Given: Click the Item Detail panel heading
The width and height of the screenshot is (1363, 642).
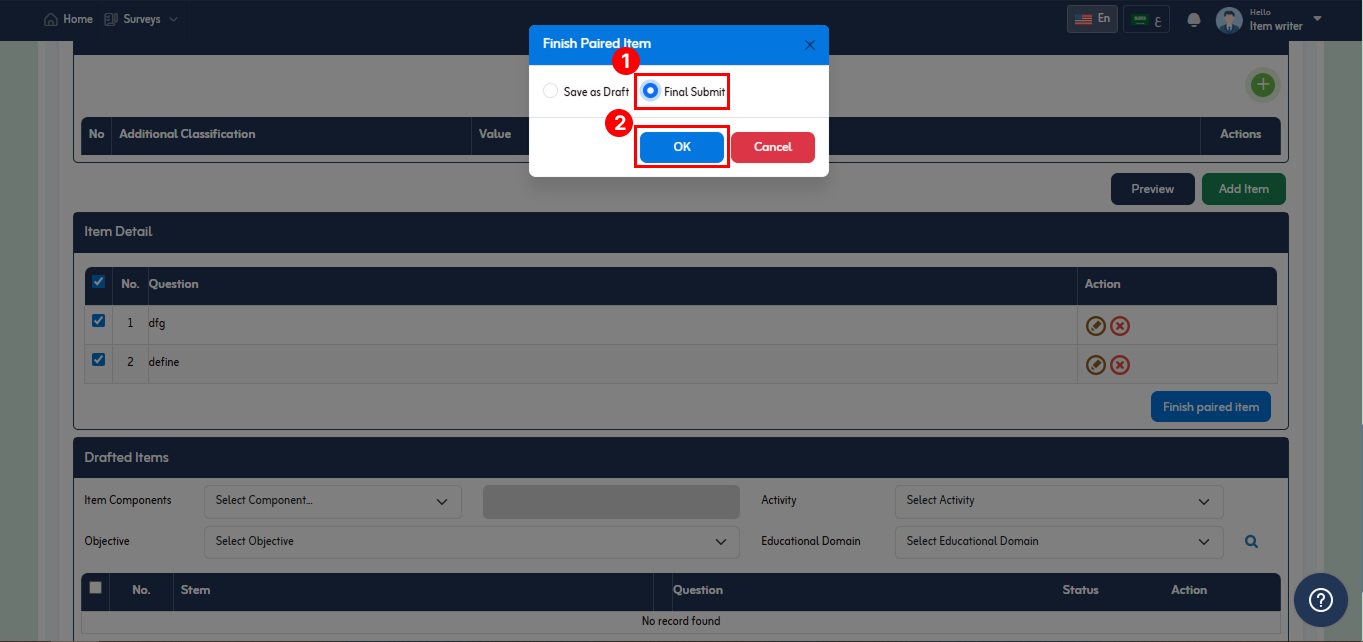Looking at the screenshot, I should pos(118,232).
